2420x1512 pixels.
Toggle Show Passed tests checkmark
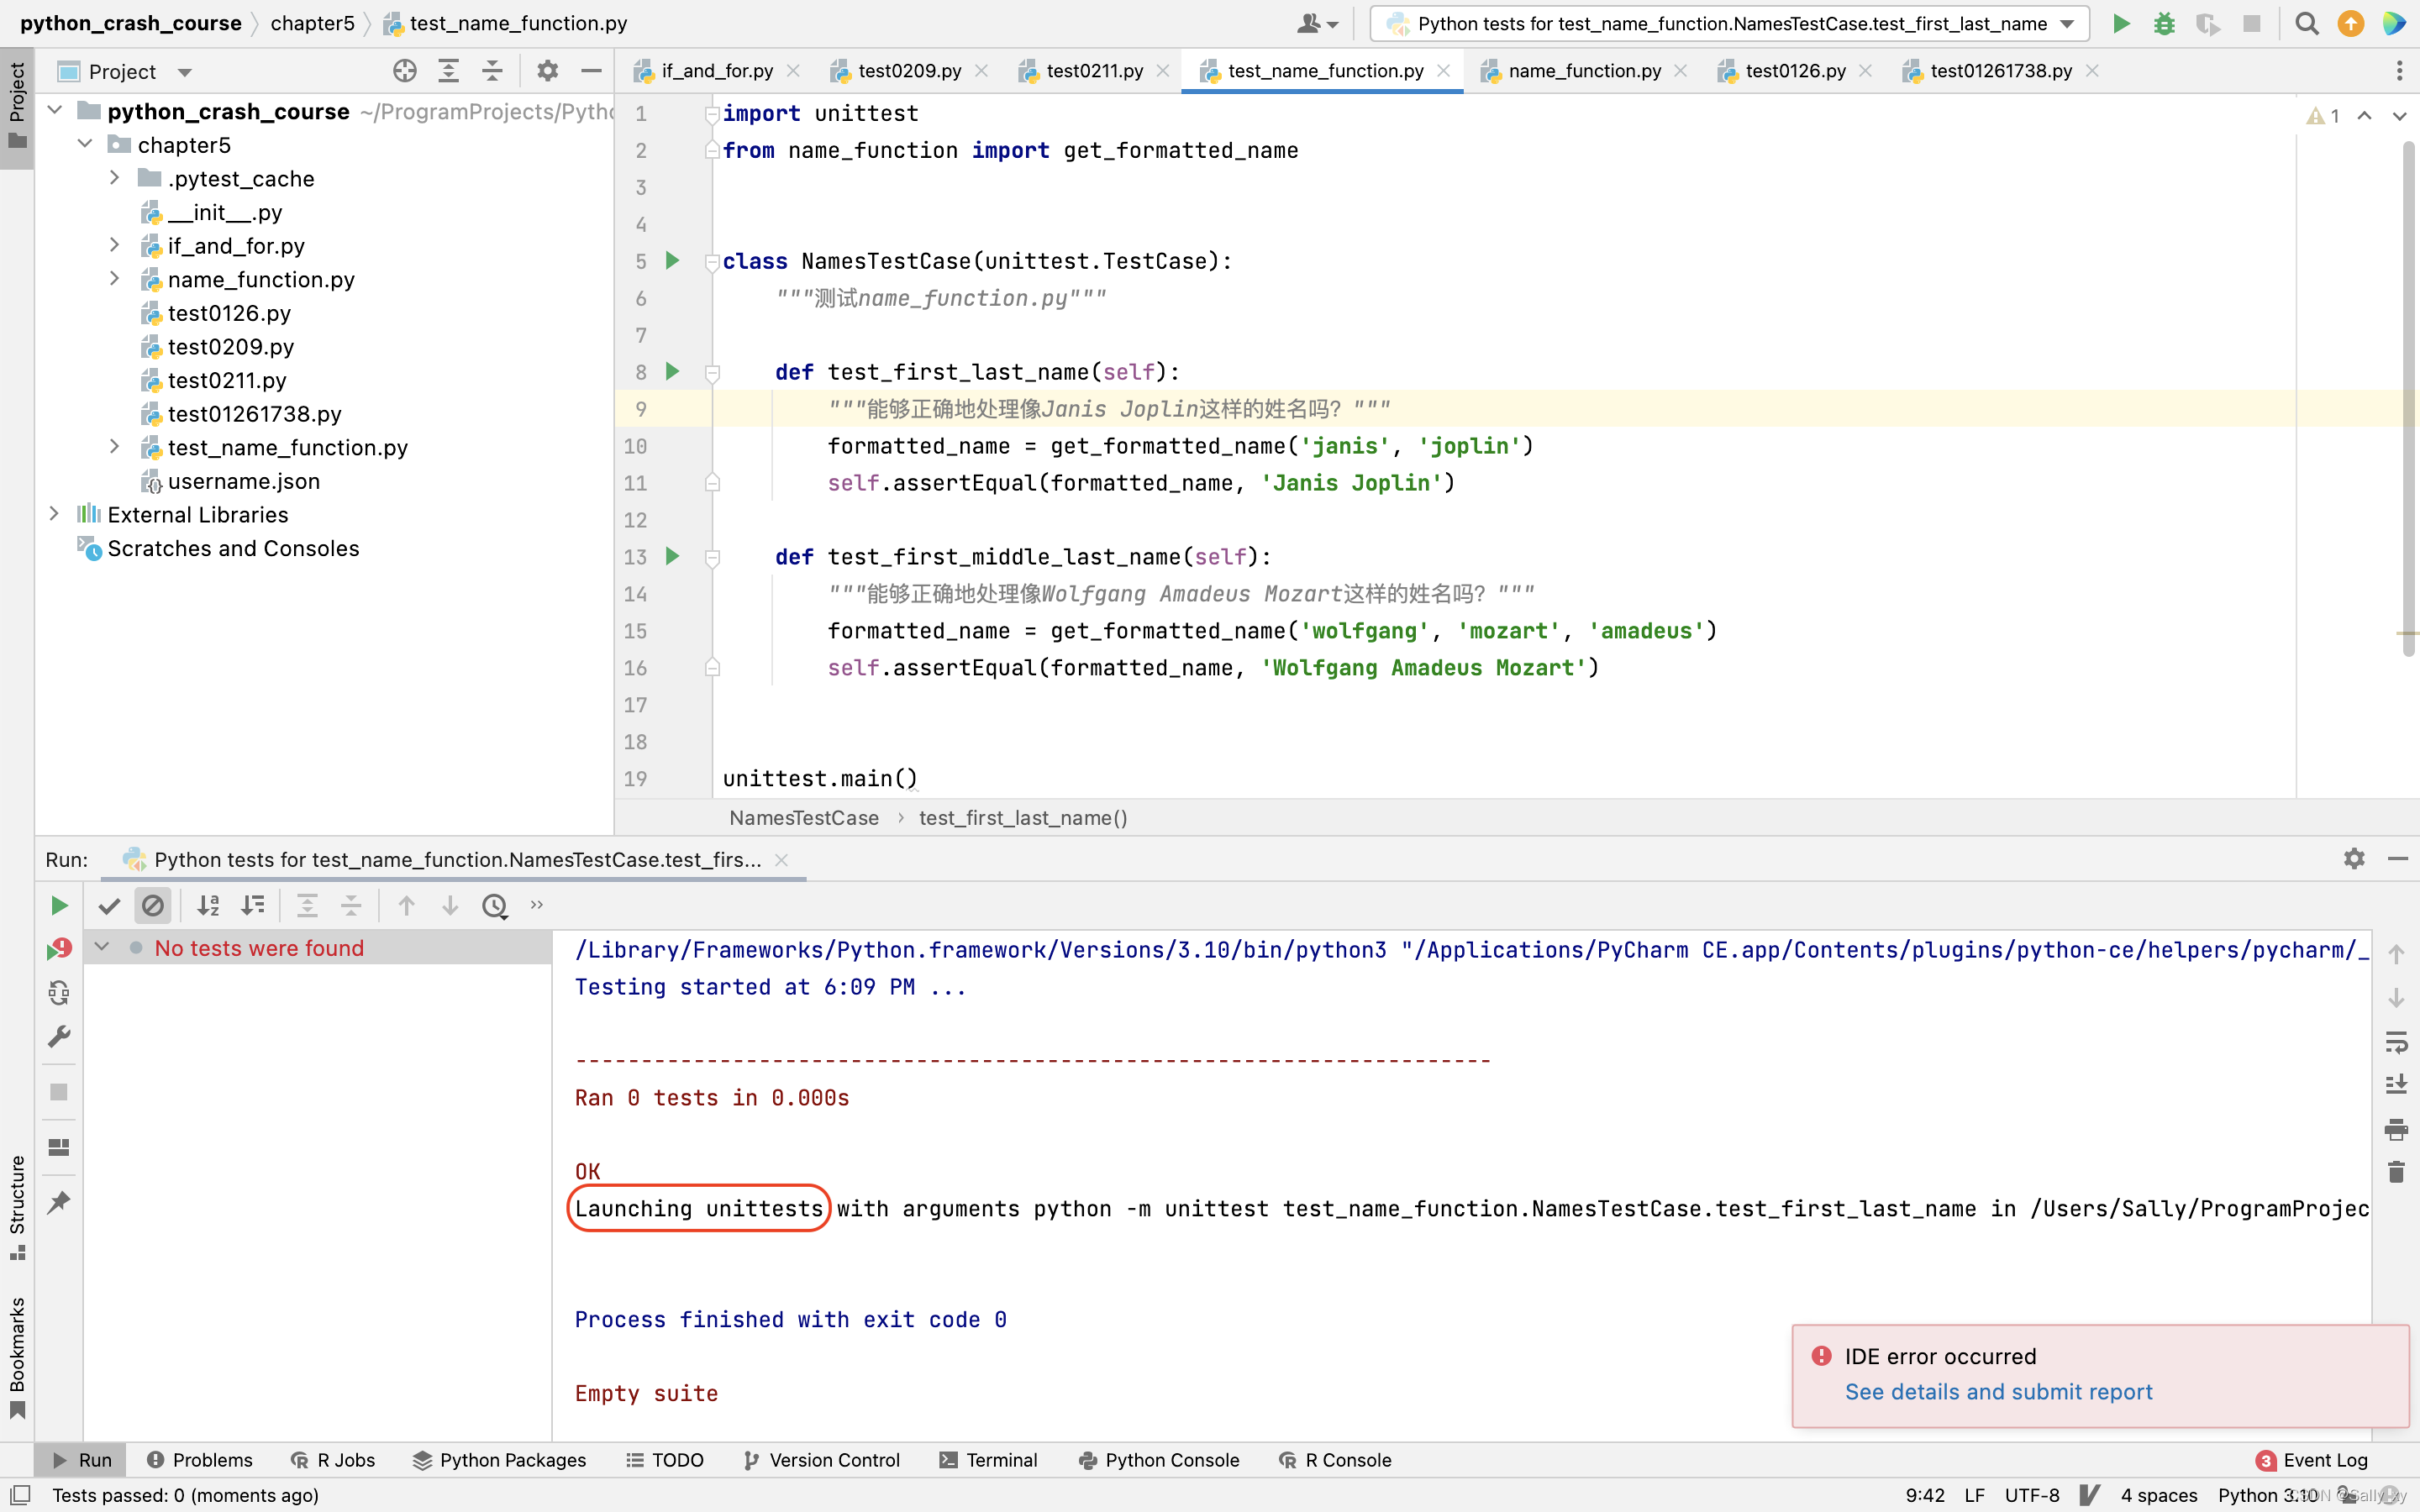point(109,905)
